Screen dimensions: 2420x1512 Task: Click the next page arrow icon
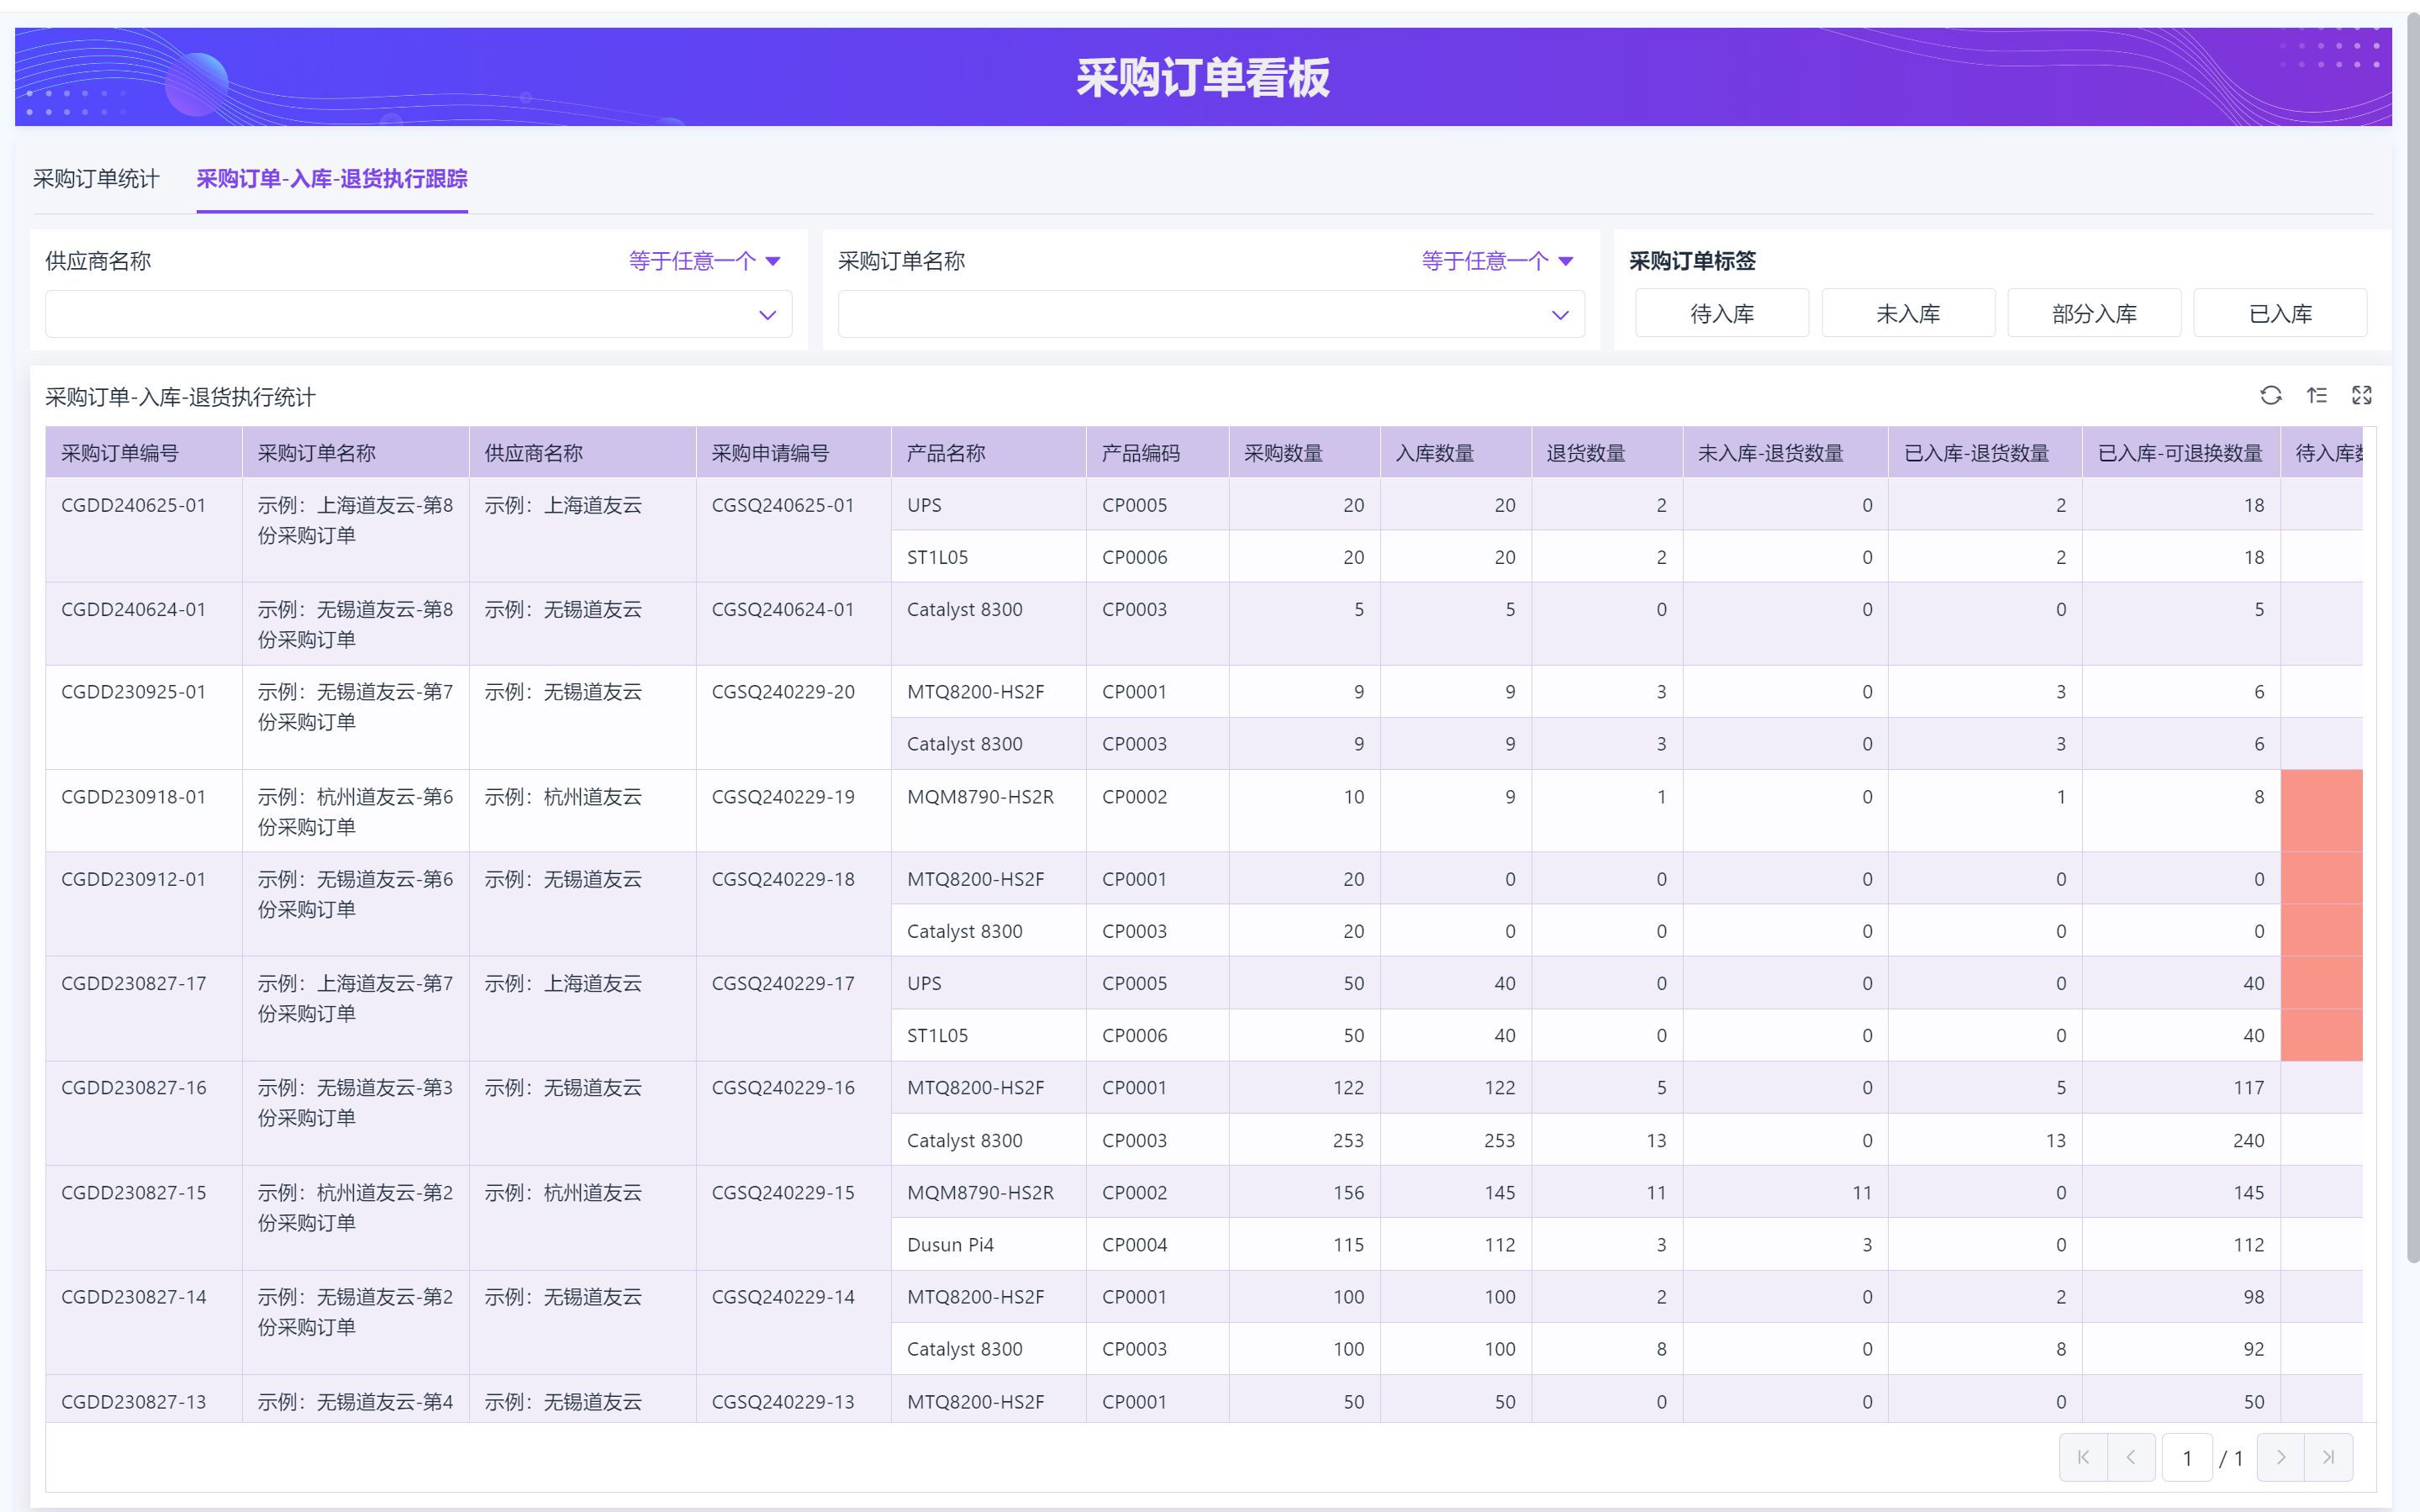tap(2280, 1457)
